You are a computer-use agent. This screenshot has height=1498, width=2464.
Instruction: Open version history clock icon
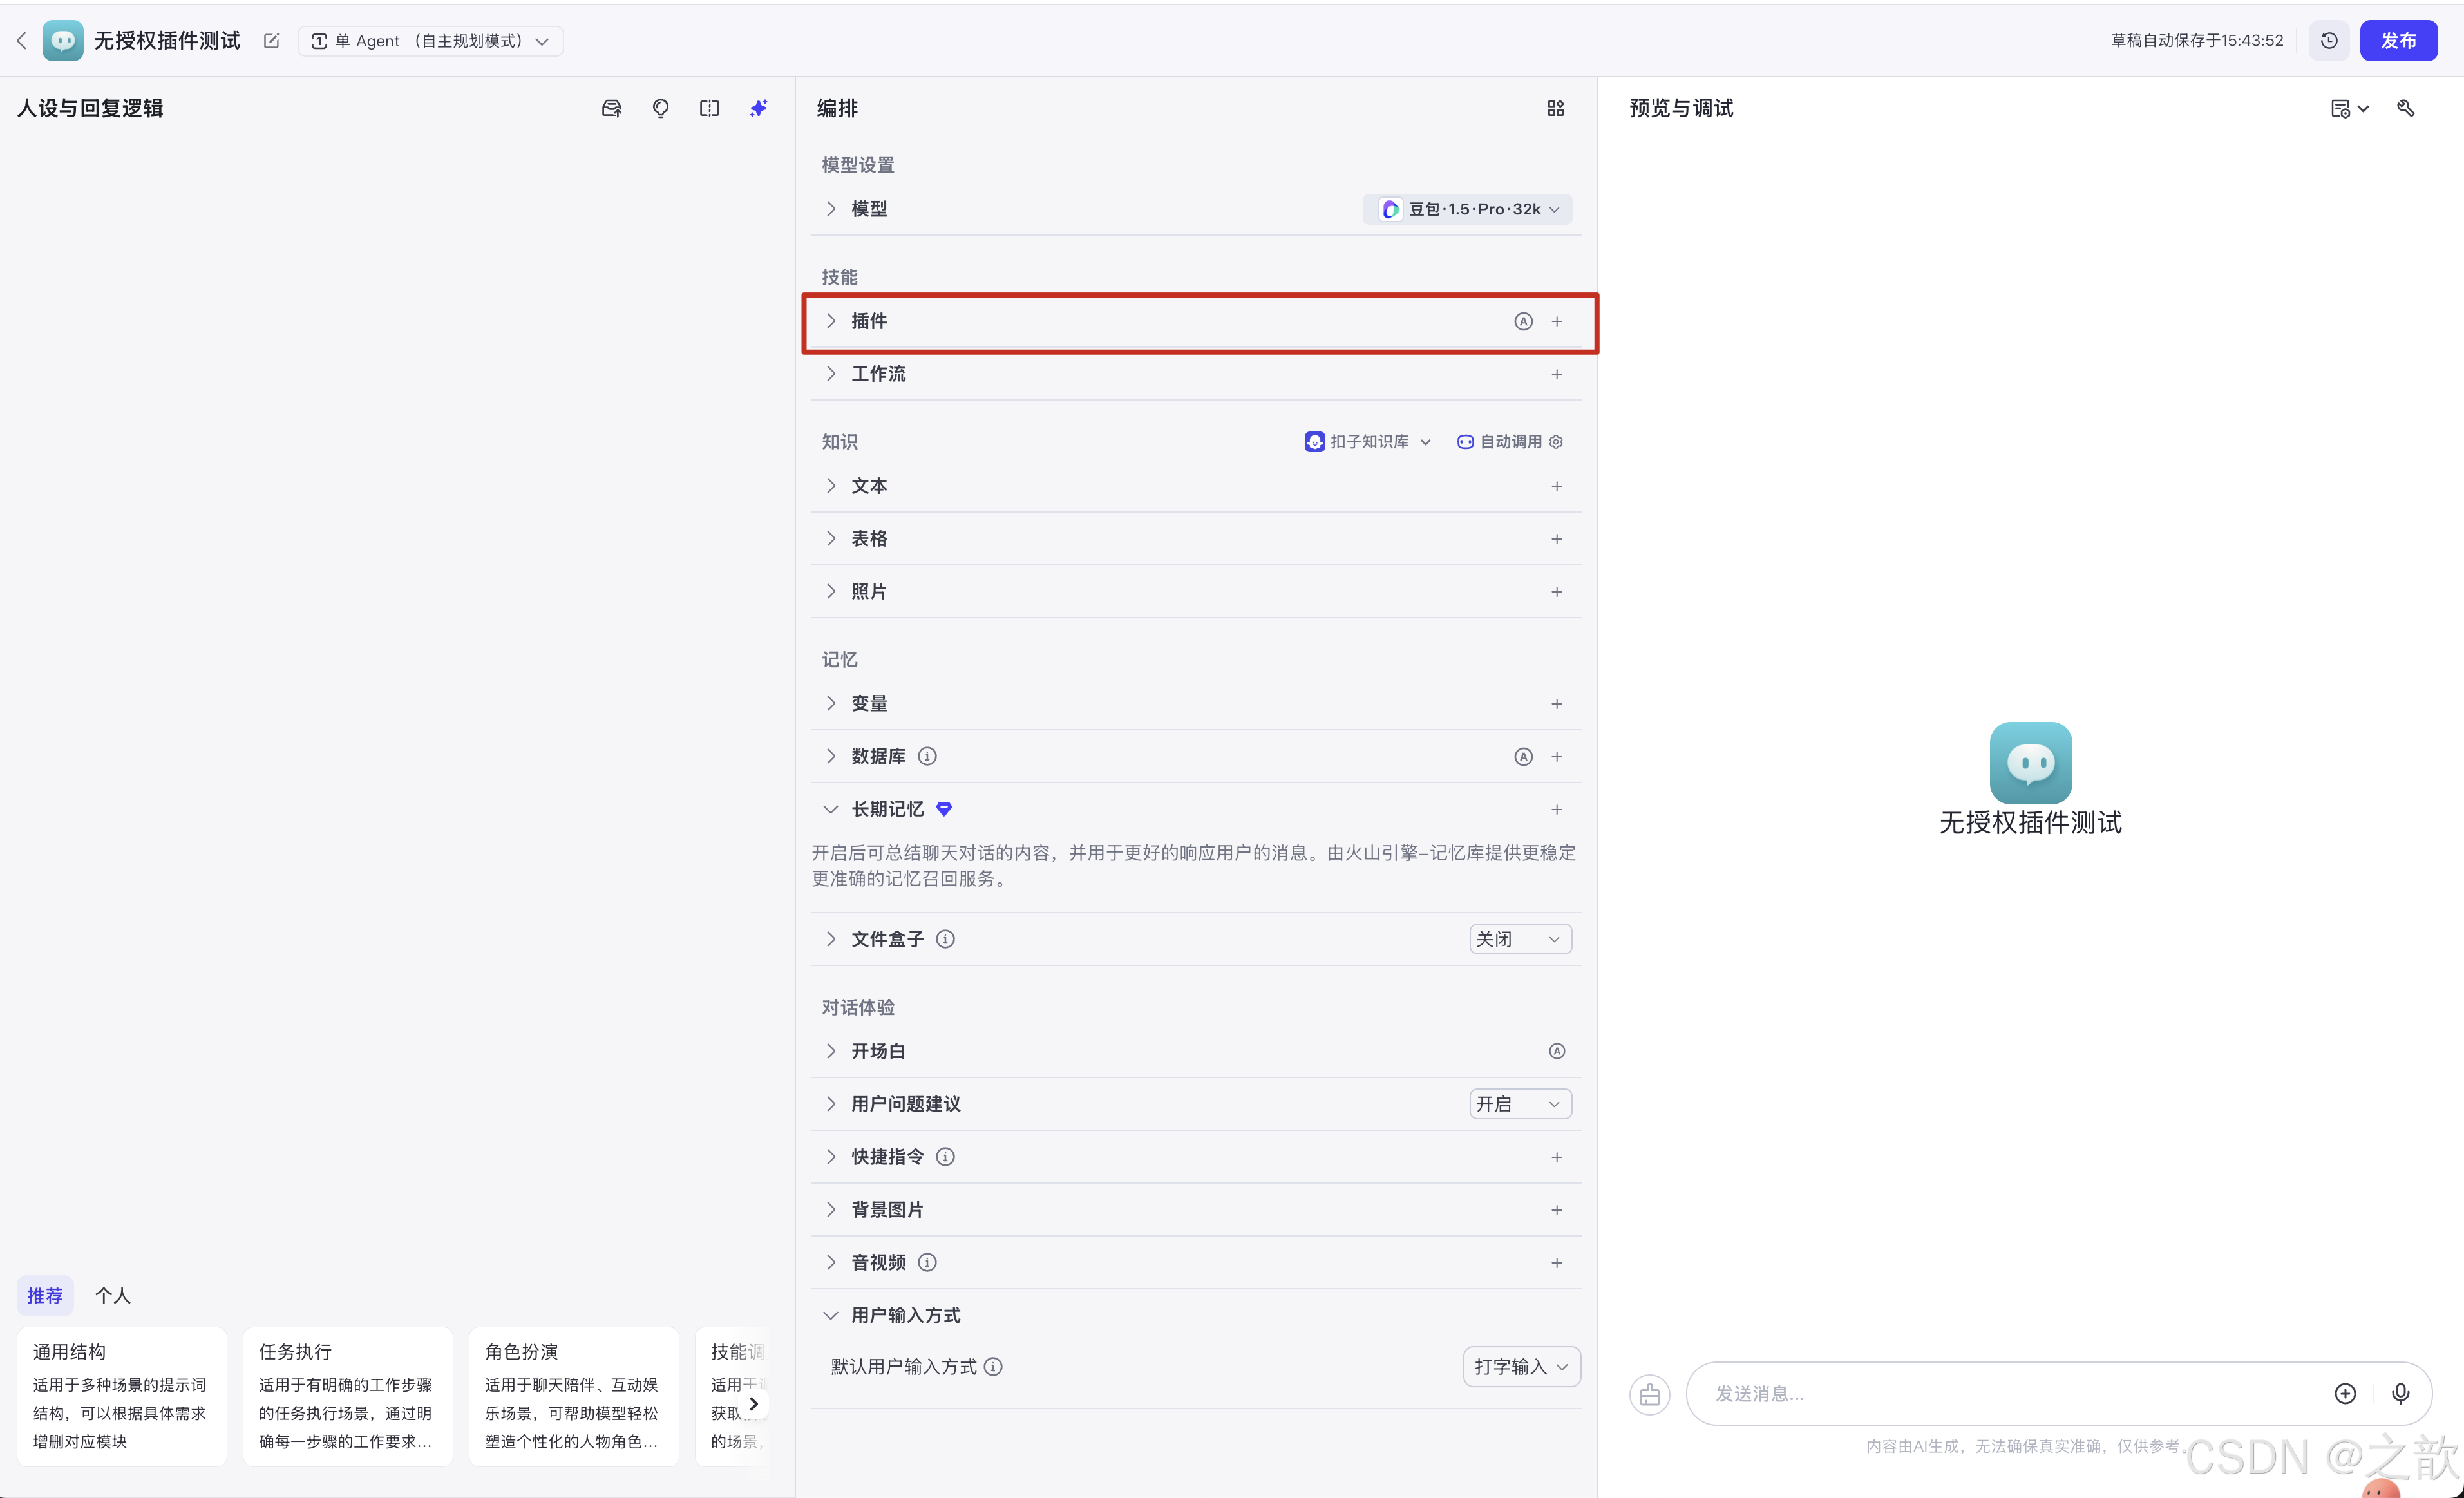coord(2329,41)
